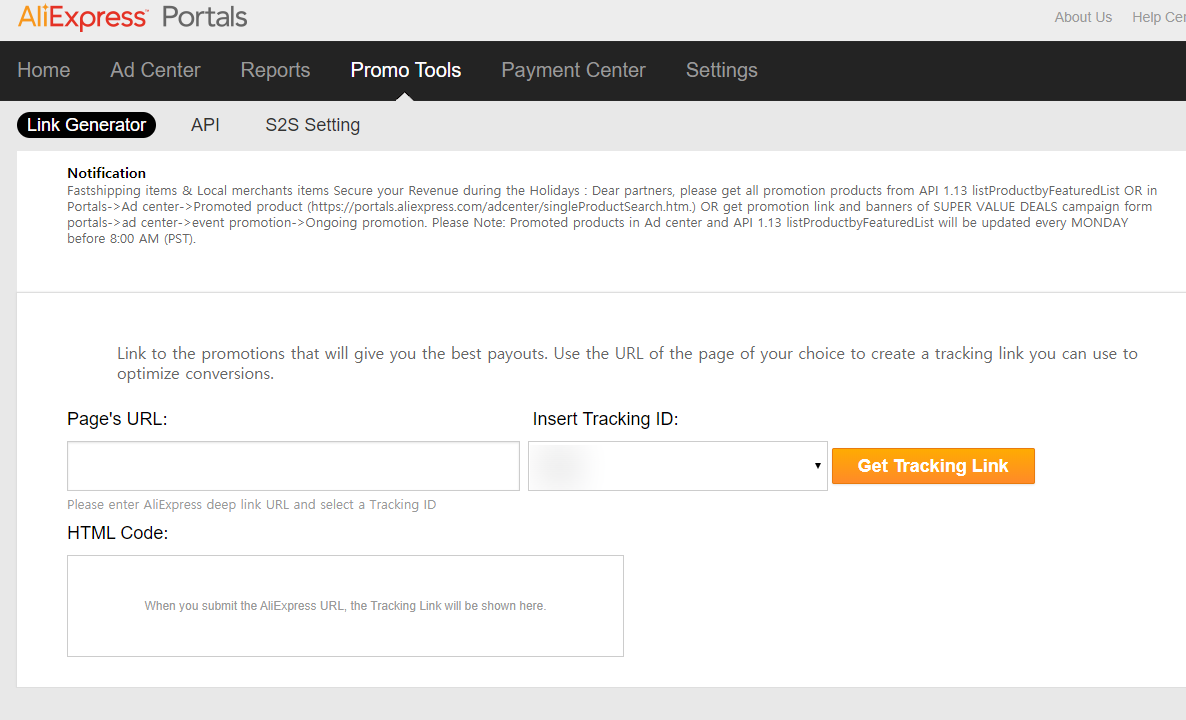
Task: Switch to the S2S Setting sub-tab
Action: (x=312, y=125)
